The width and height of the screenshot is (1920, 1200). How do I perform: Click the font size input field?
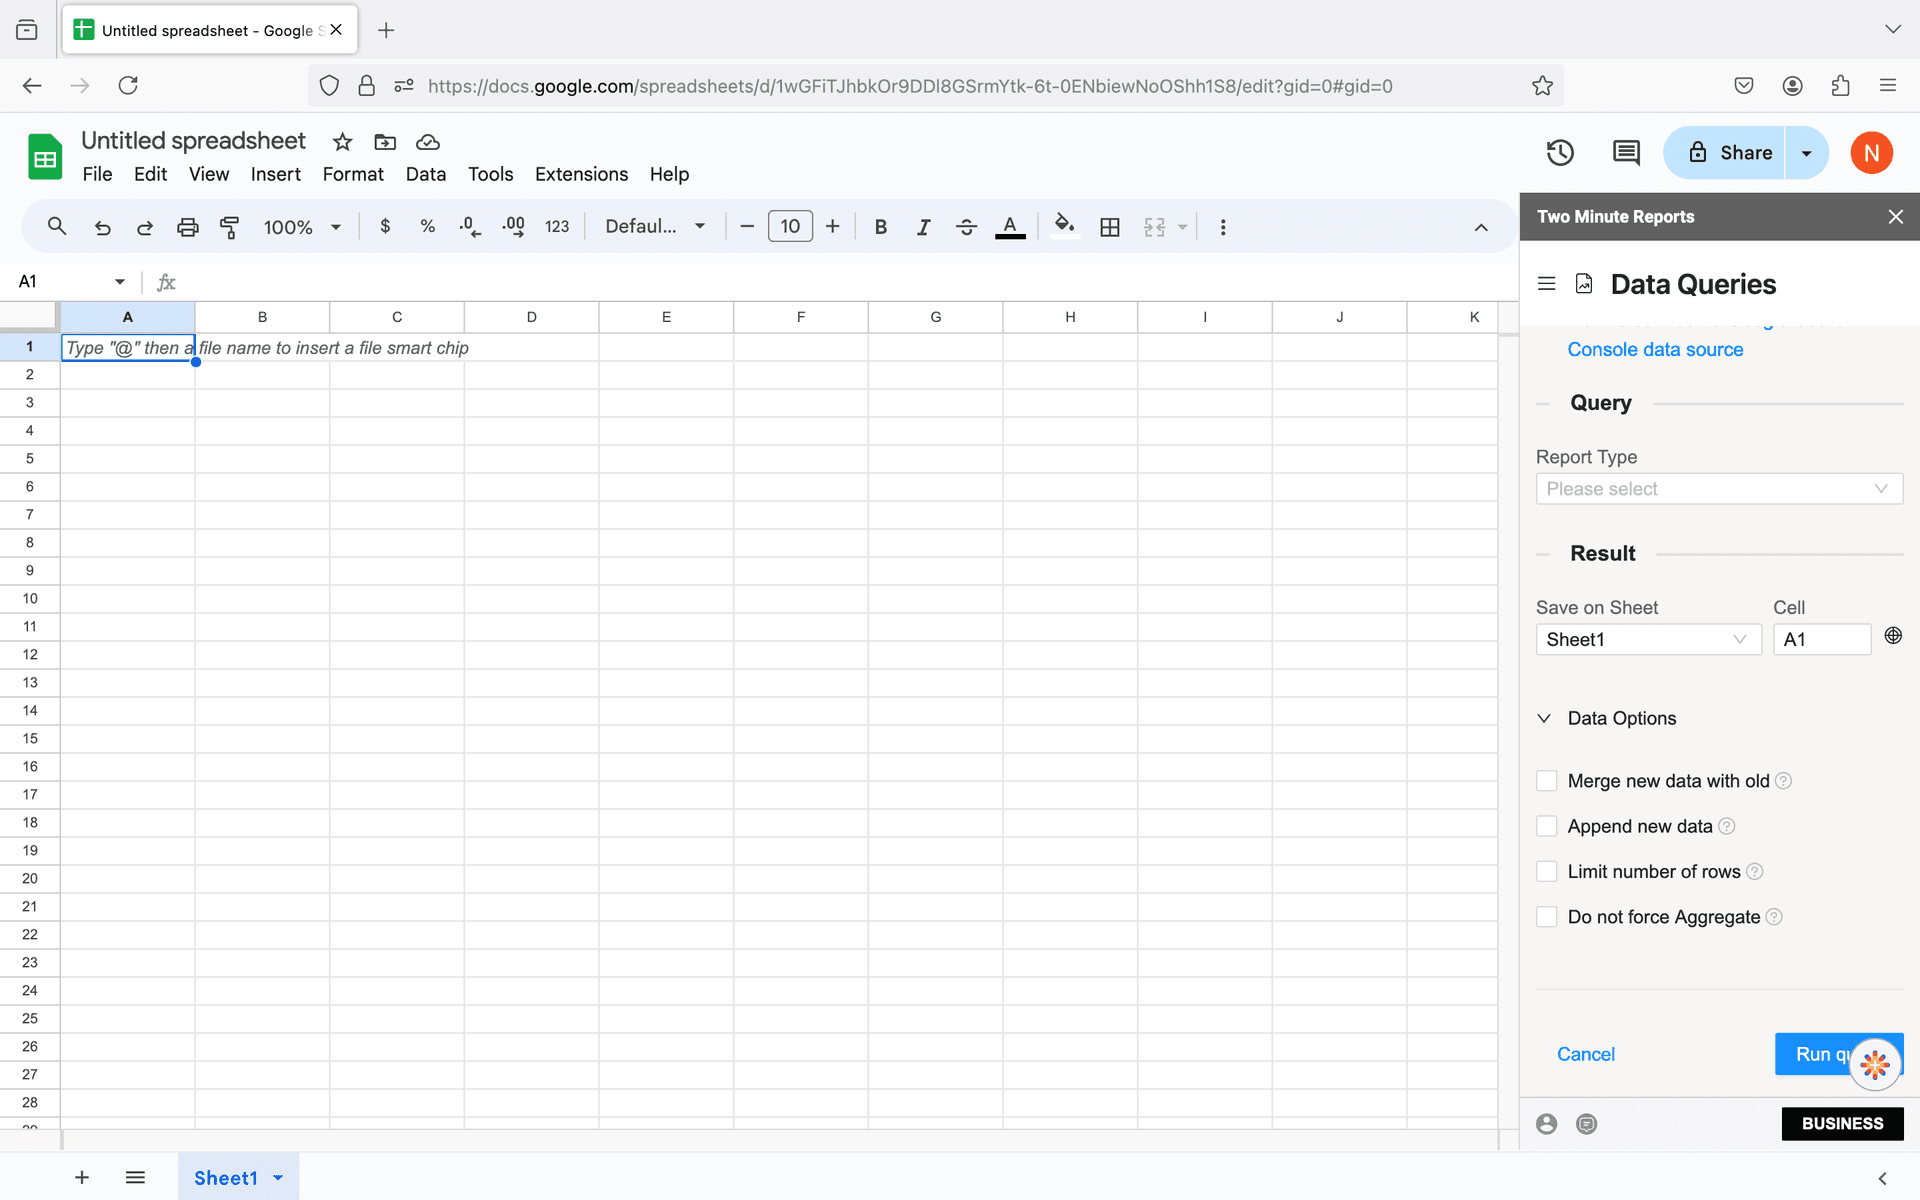791,227
